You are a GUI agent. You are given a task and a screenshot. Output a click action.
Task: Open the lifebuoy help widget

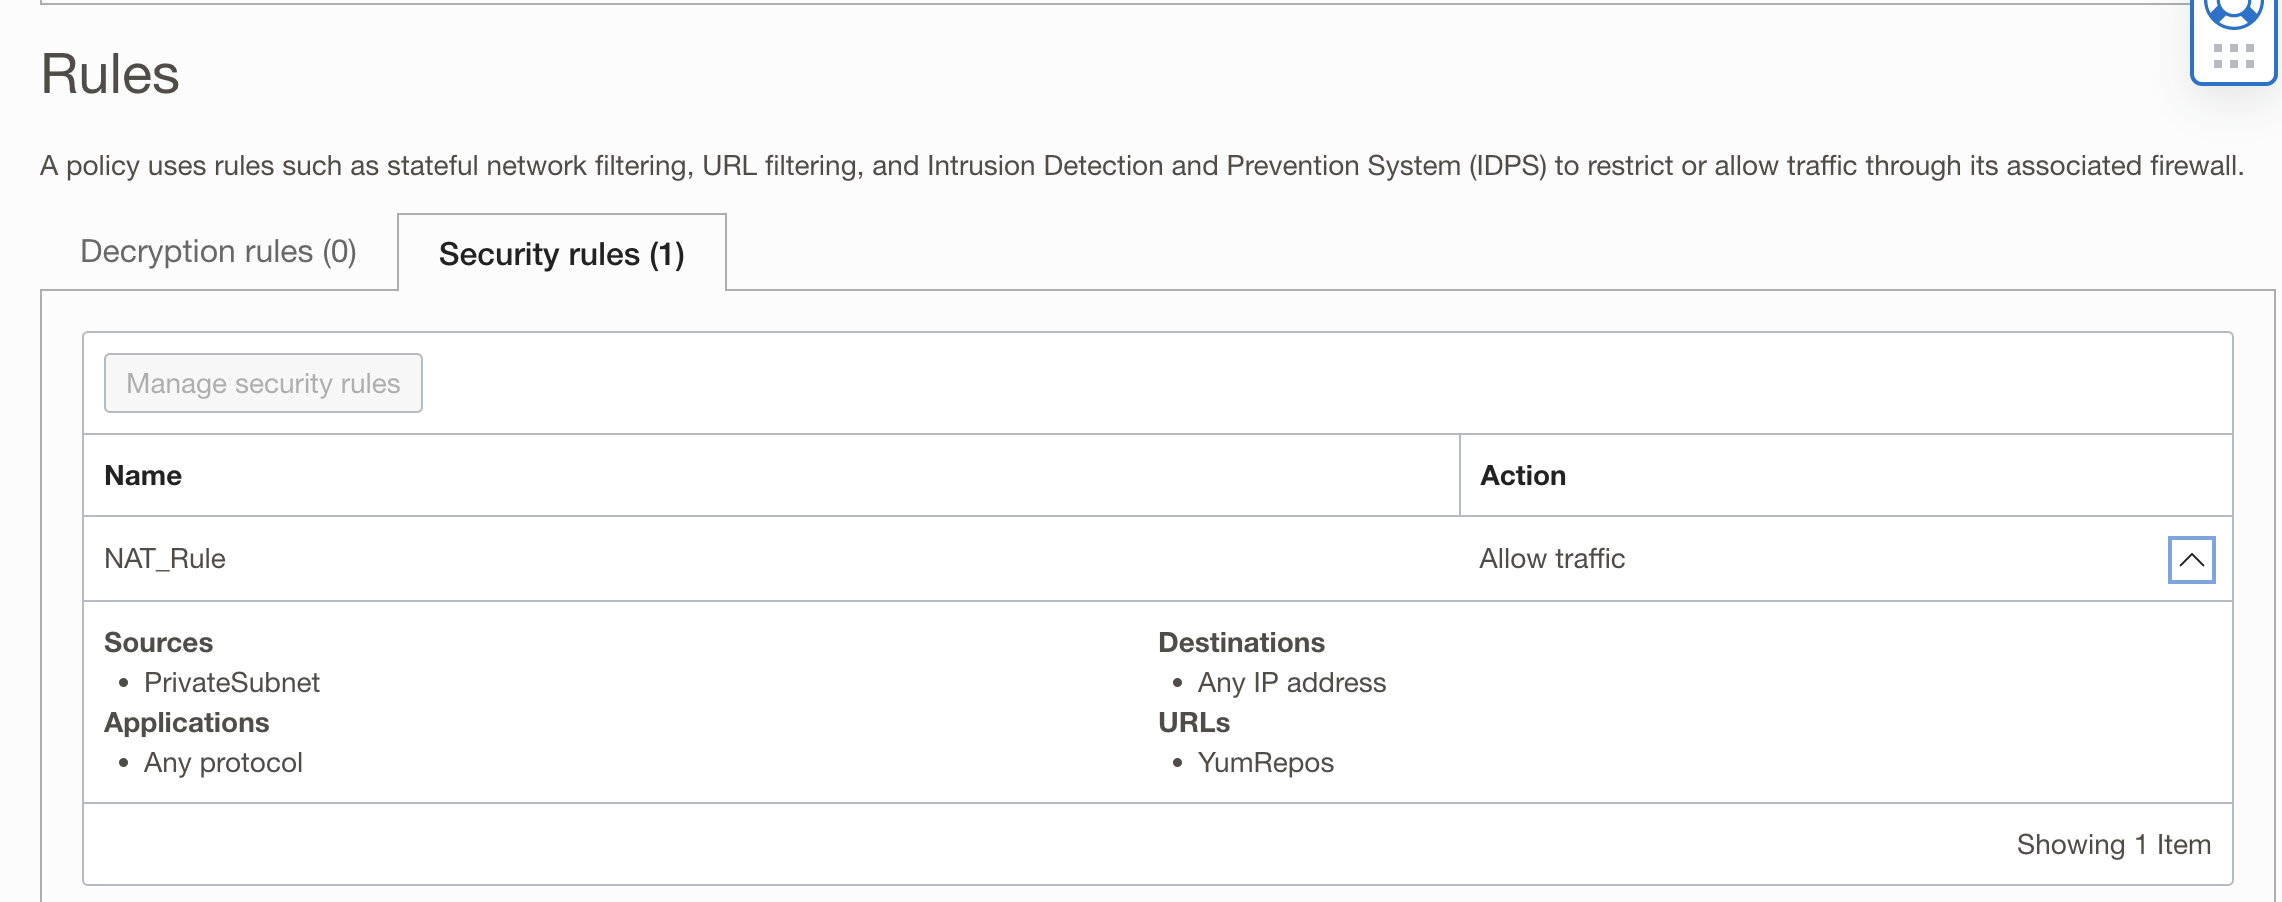[2234, 14]
